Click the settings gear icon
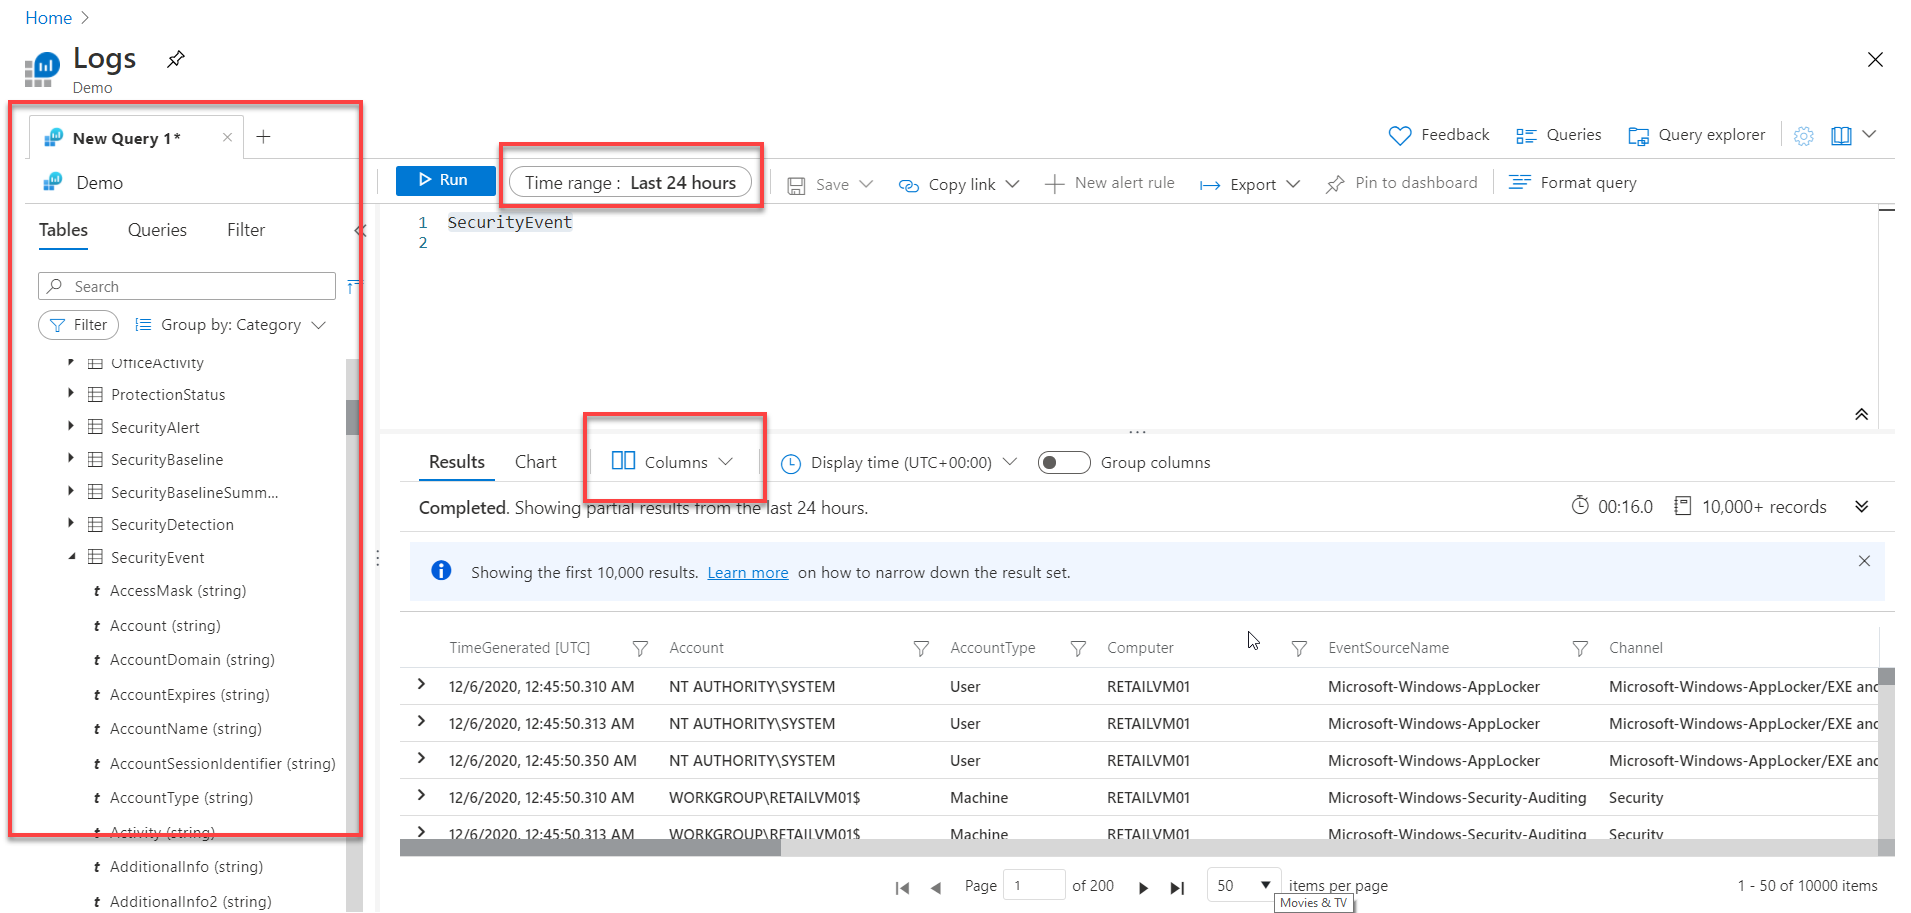 [x=1803, y=135]
